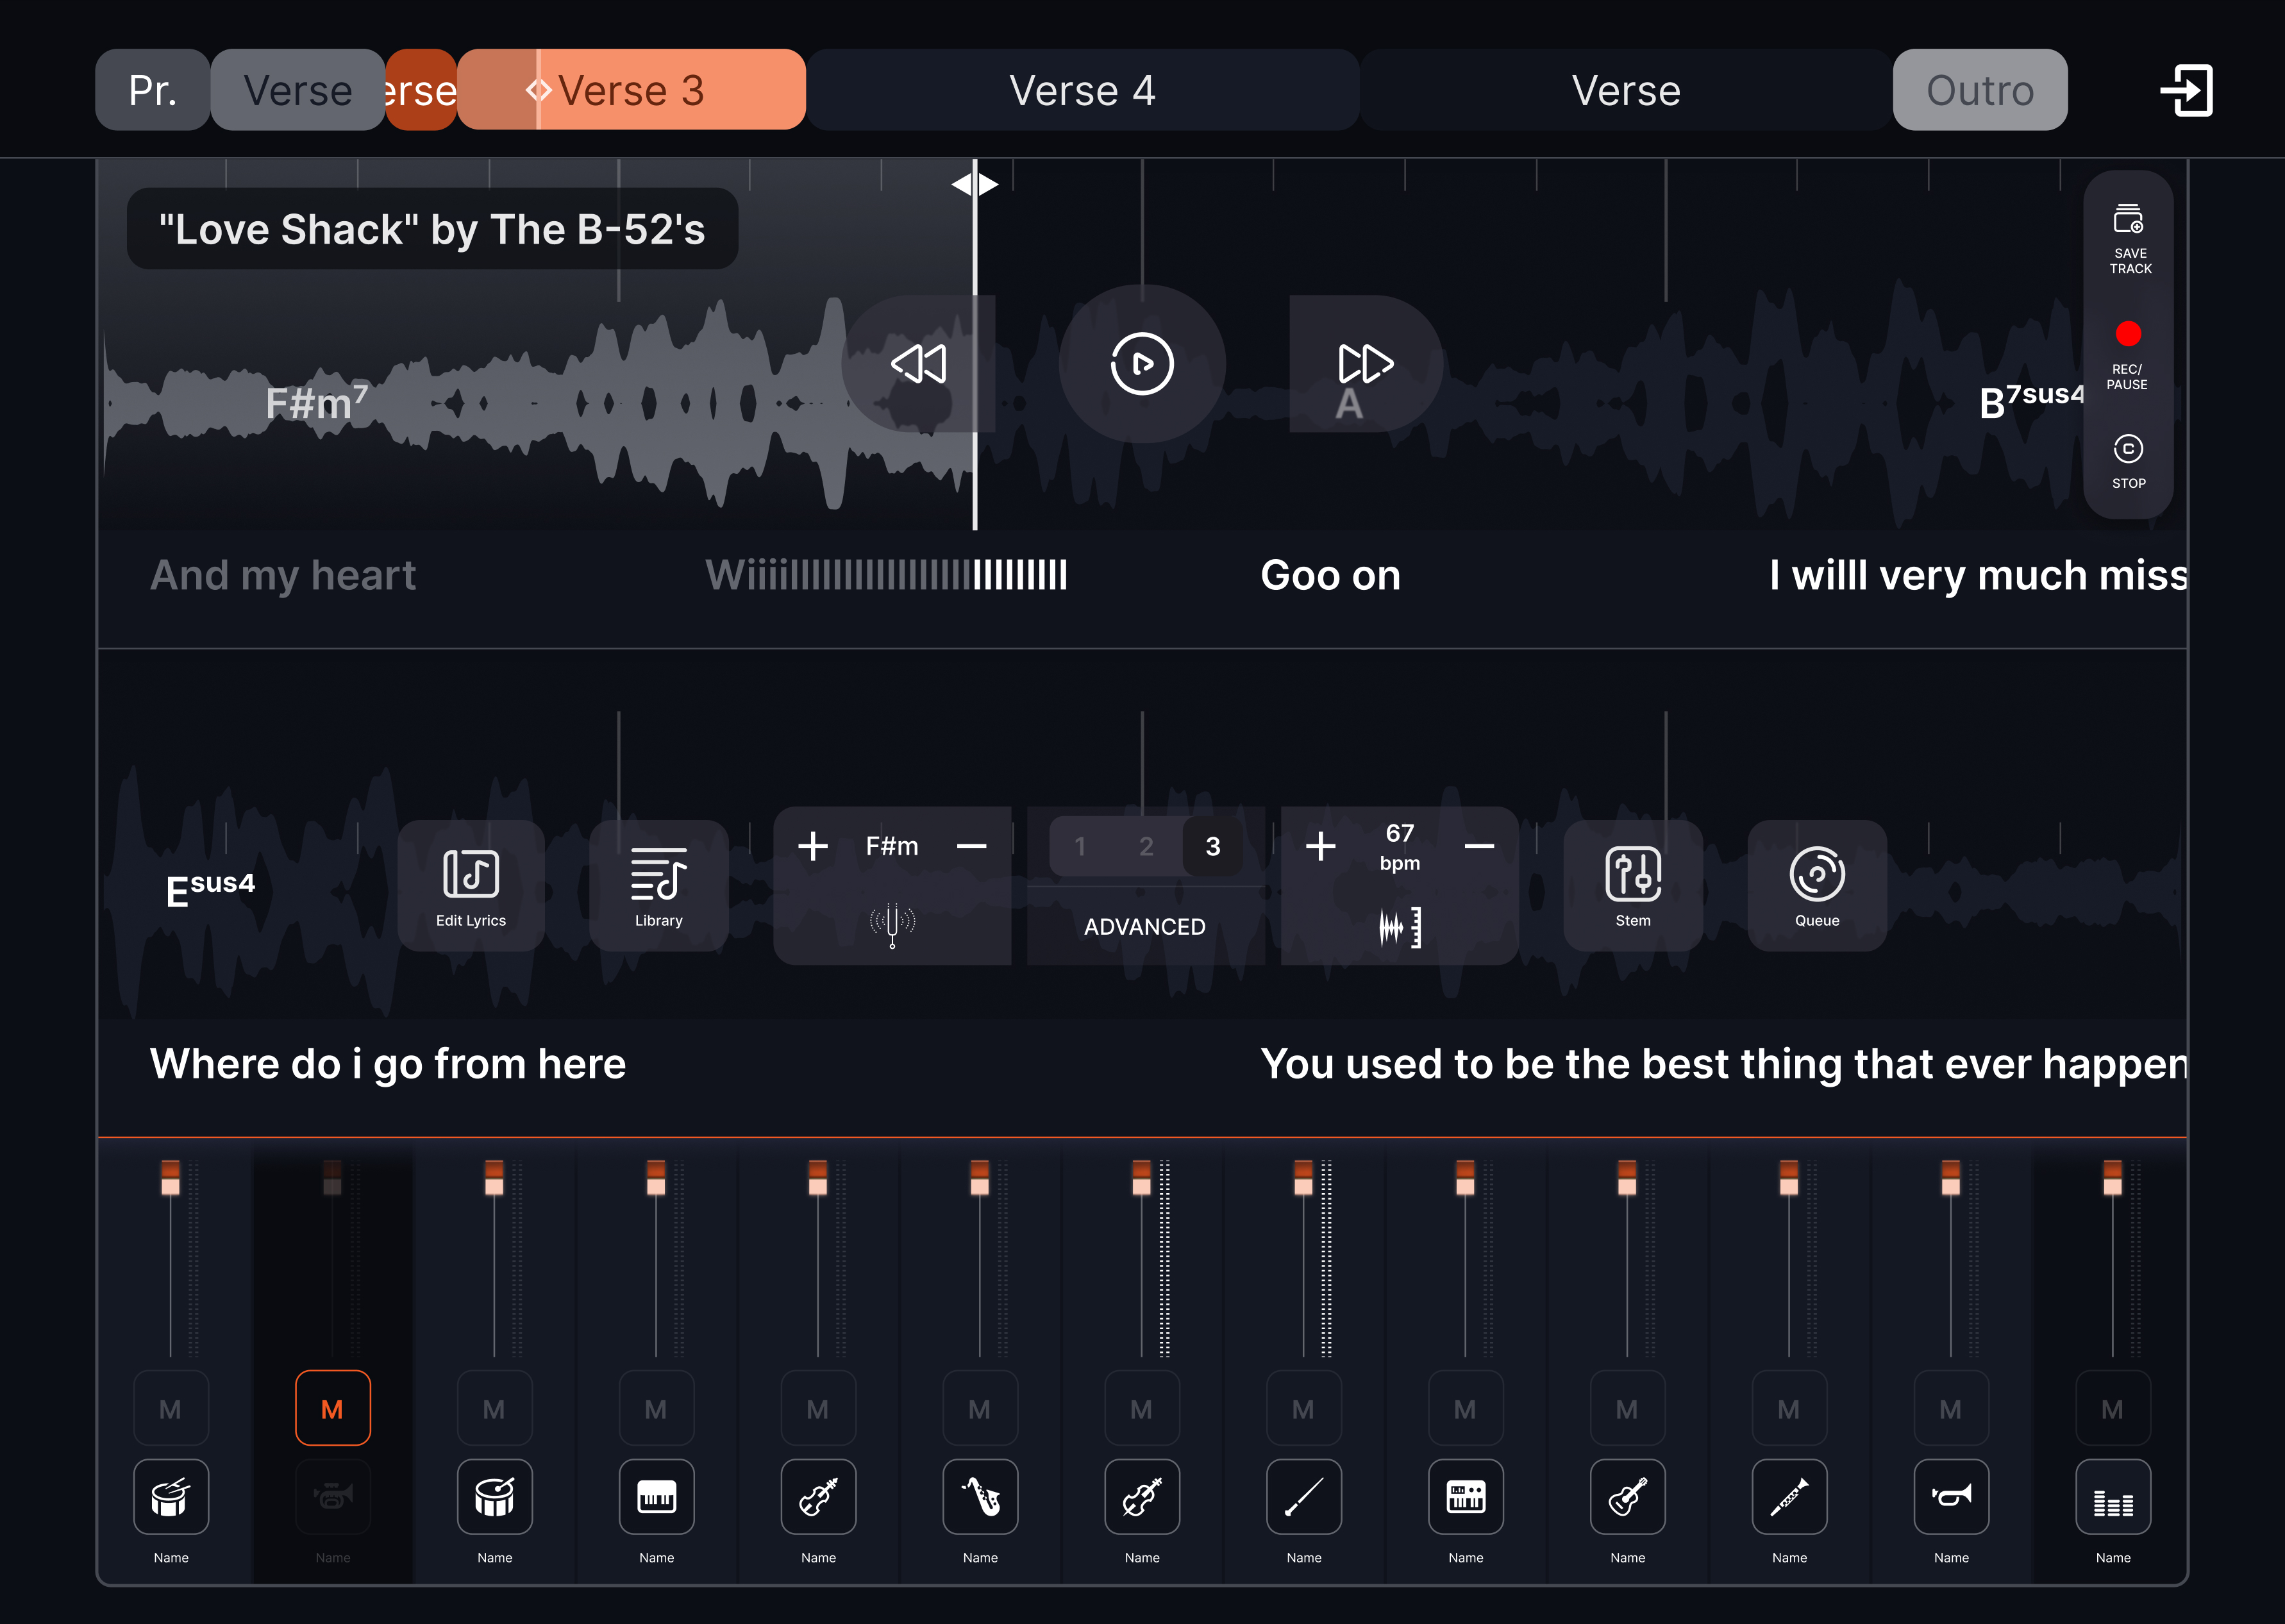Screen dimensions: 2285x1624
Task: Select option 1 in the number selector
Action: tap(1080, 847)
